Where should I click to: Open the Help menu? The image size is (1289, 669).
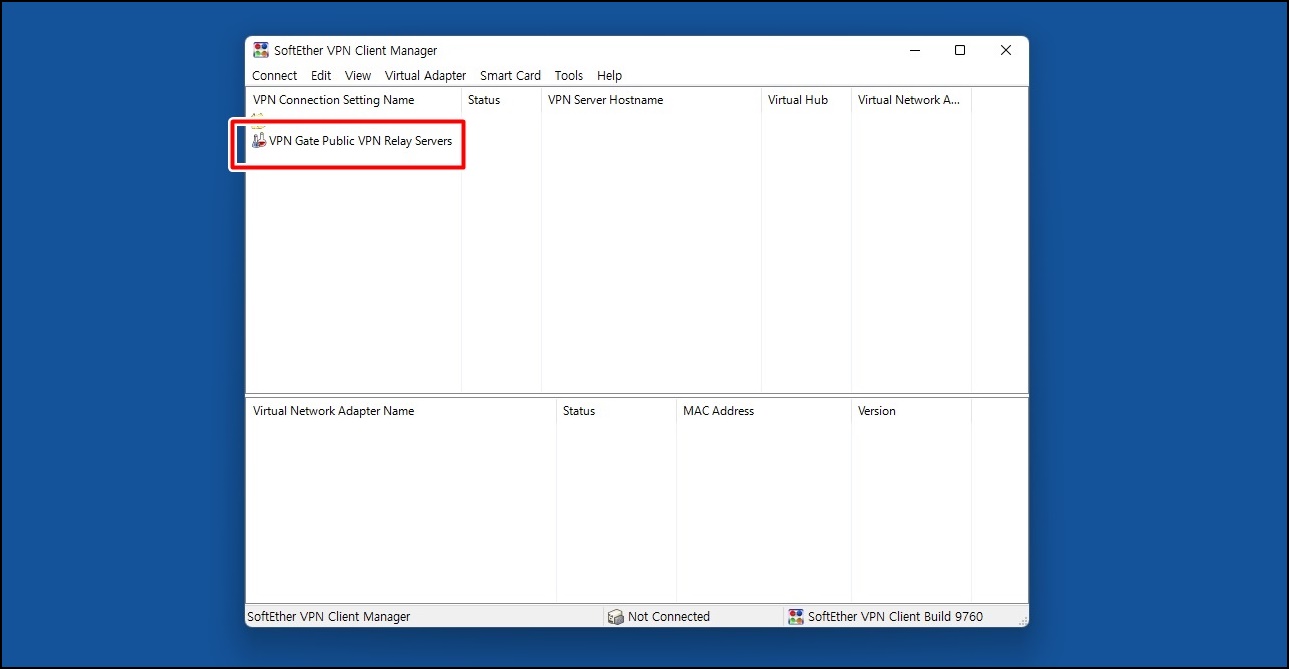(609, 75)
